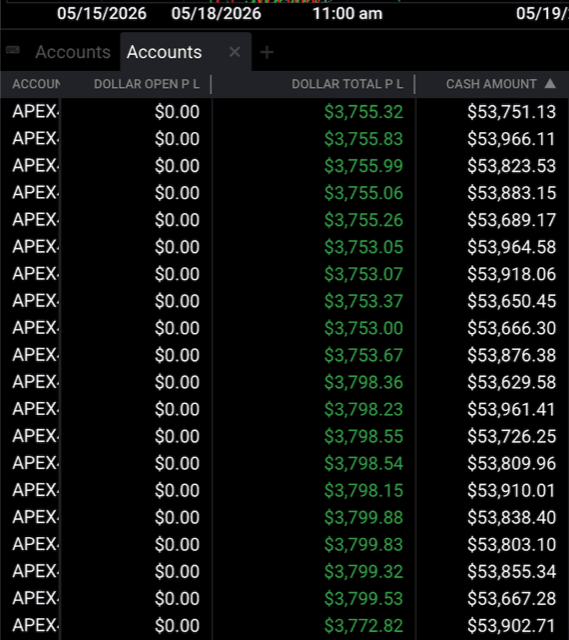Click cash amount $53,961.41
569x640 pixels.
click(x=511, y=409)
